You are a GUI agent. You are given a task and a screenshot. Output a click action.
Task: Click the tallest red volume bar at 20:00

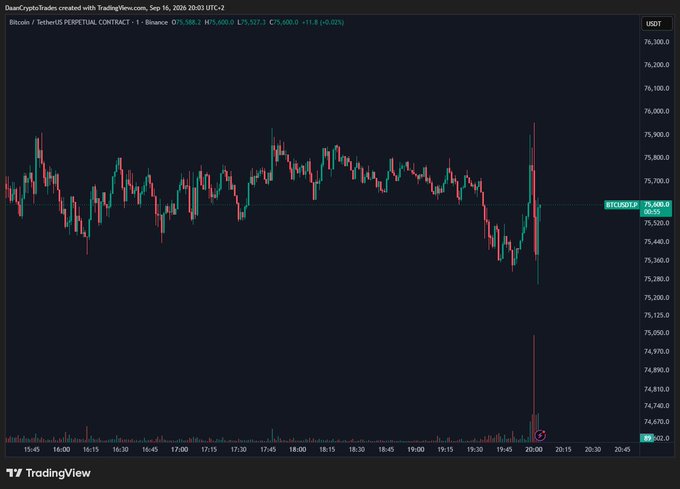coord(534,388)
